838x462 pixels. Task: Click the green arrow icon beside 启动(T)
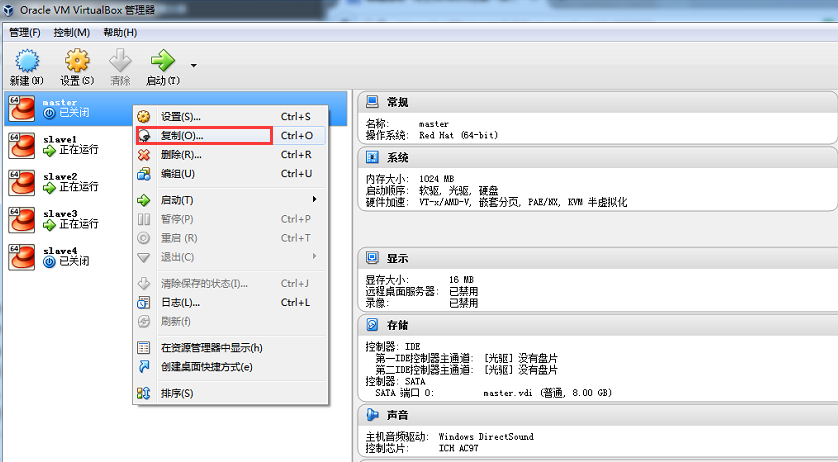(144, 200)
